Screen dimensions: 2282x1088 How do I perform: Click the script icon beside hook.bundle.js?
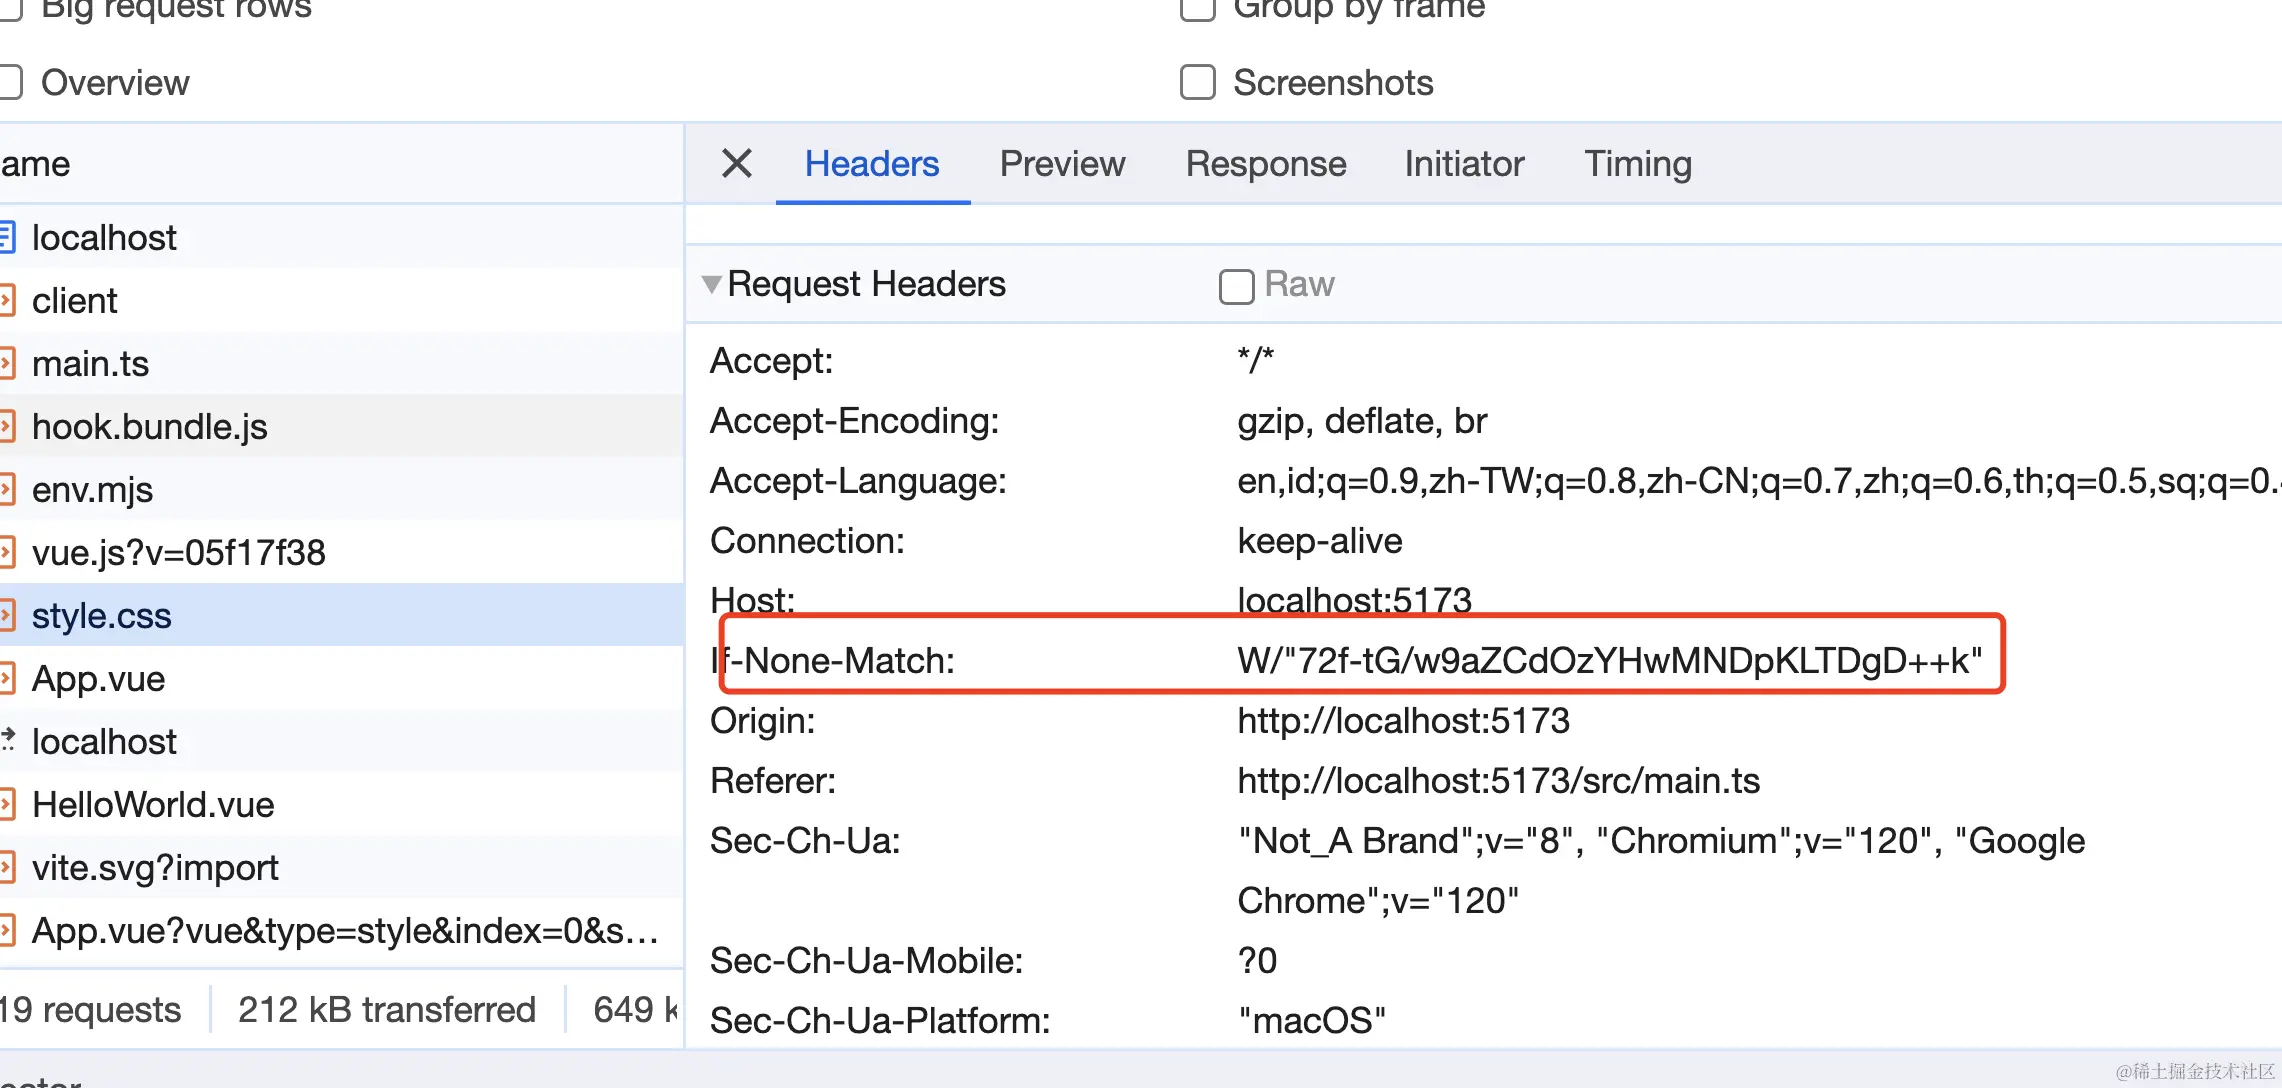pos(6,427)
